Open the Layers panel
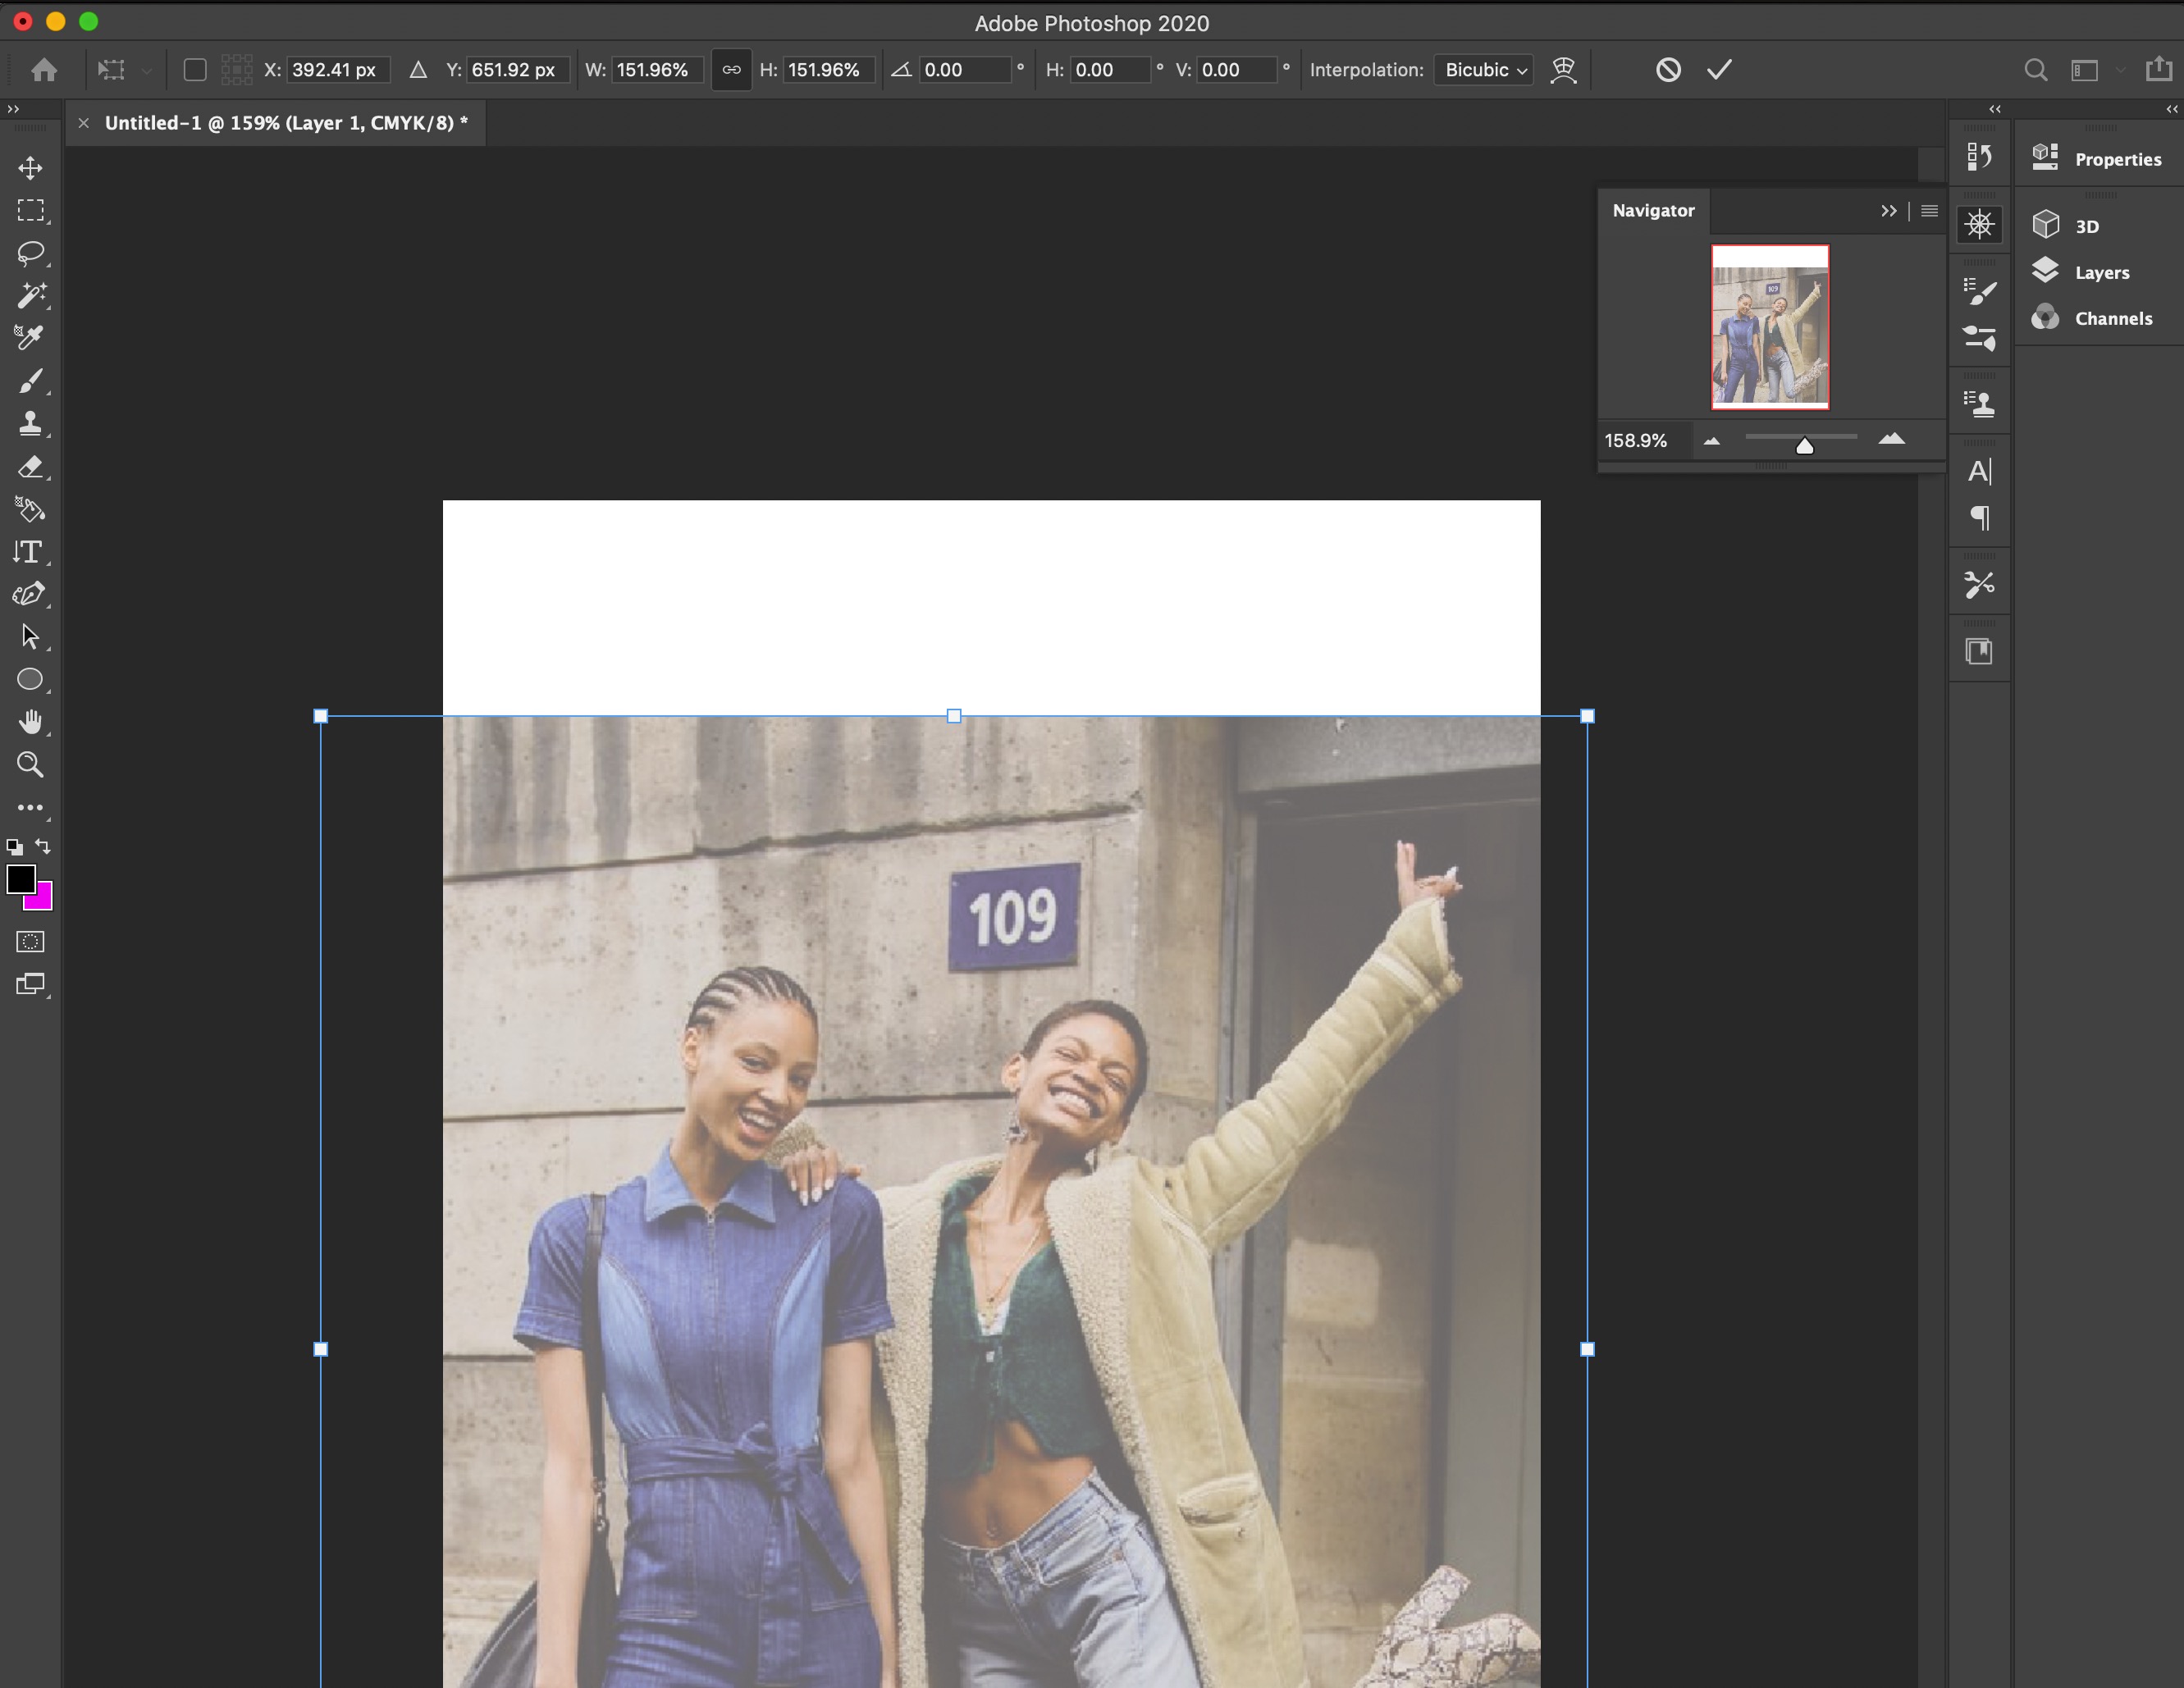2184x1688 pixels. click(x=2100, y=272)
